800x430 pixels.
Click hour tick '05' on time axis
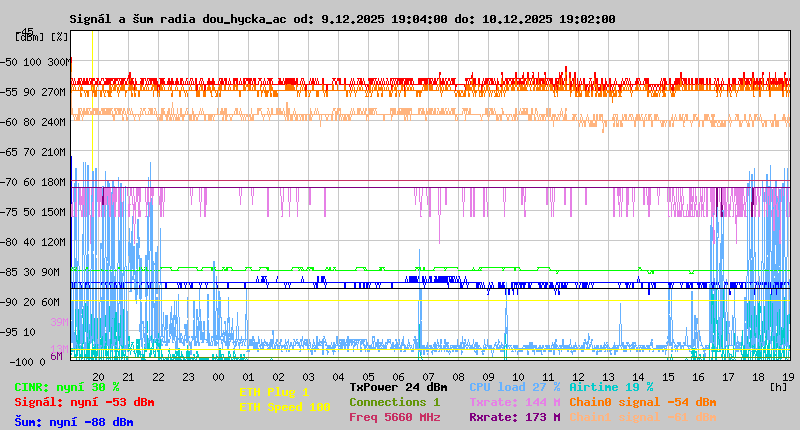(x=368, y=377)
